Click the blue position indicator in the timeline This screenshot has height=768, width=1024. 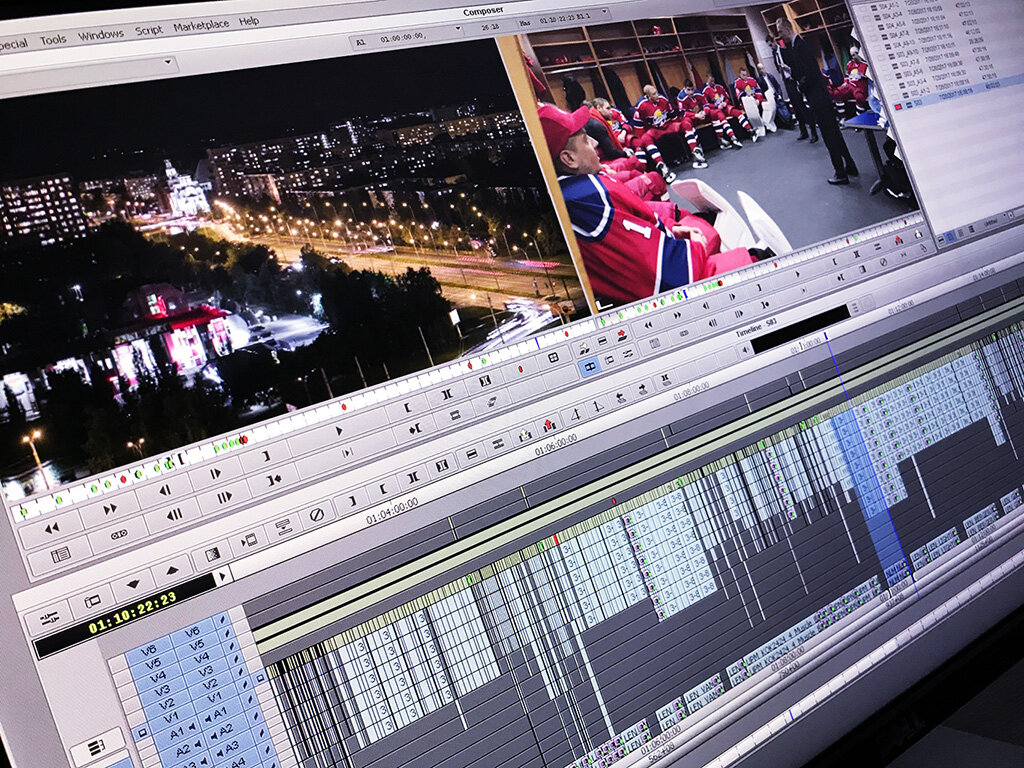click(827, 336)
